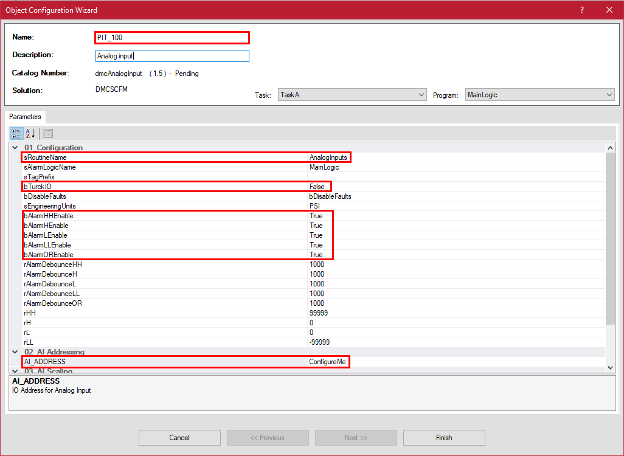Close the Object Configuration Wizard window

pos(609,9)
